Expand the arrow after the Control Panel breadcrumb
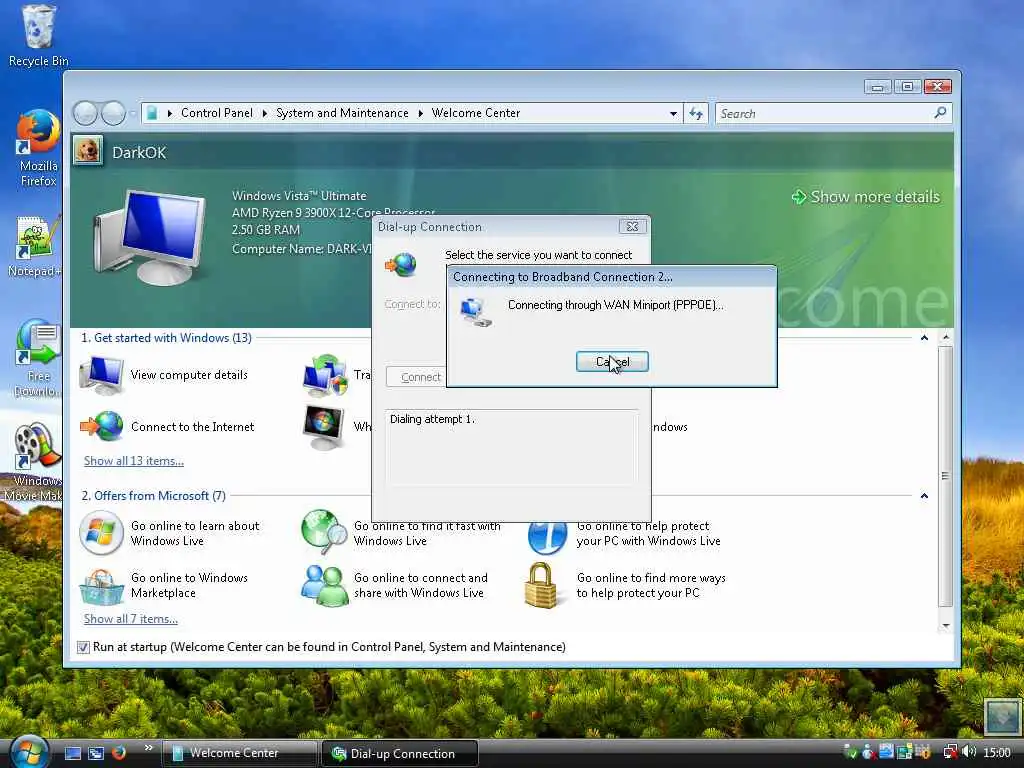Image resolution: width=1024 pixels, height=768 pixels. tap(264, 114)
